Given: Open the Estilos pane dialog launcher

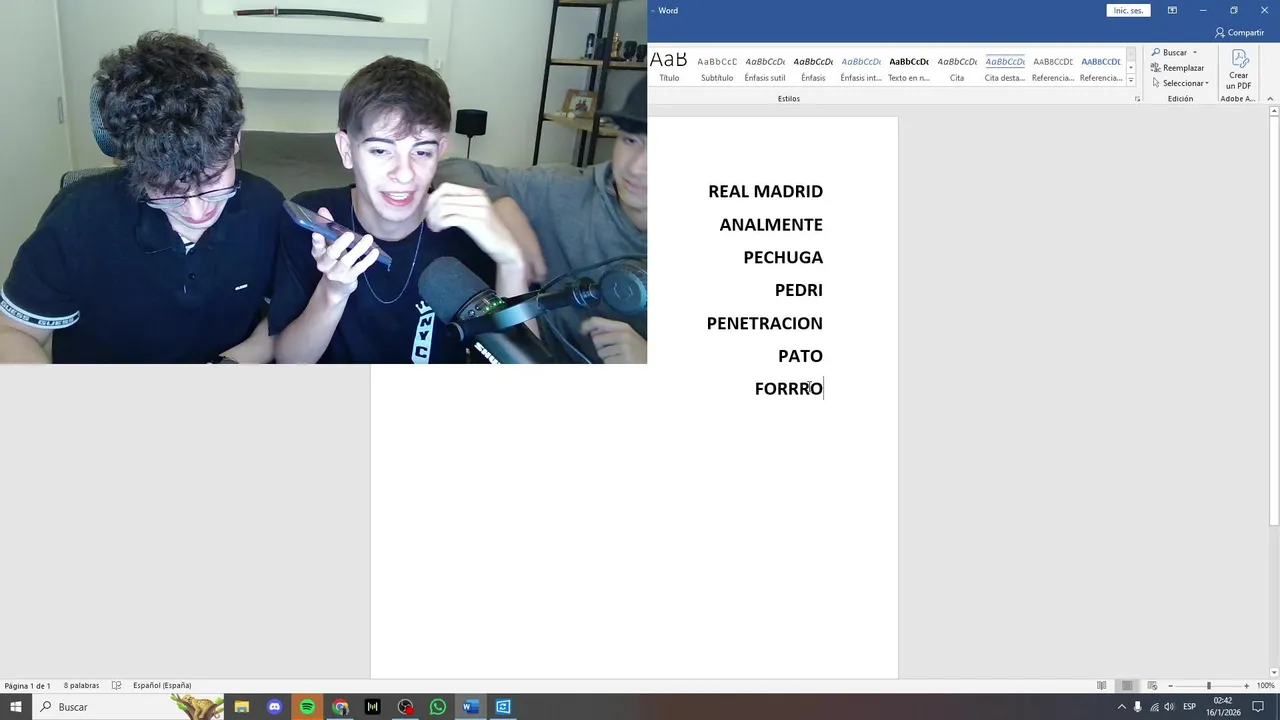Looking at the screenshot, I should tap(1137, 99).
